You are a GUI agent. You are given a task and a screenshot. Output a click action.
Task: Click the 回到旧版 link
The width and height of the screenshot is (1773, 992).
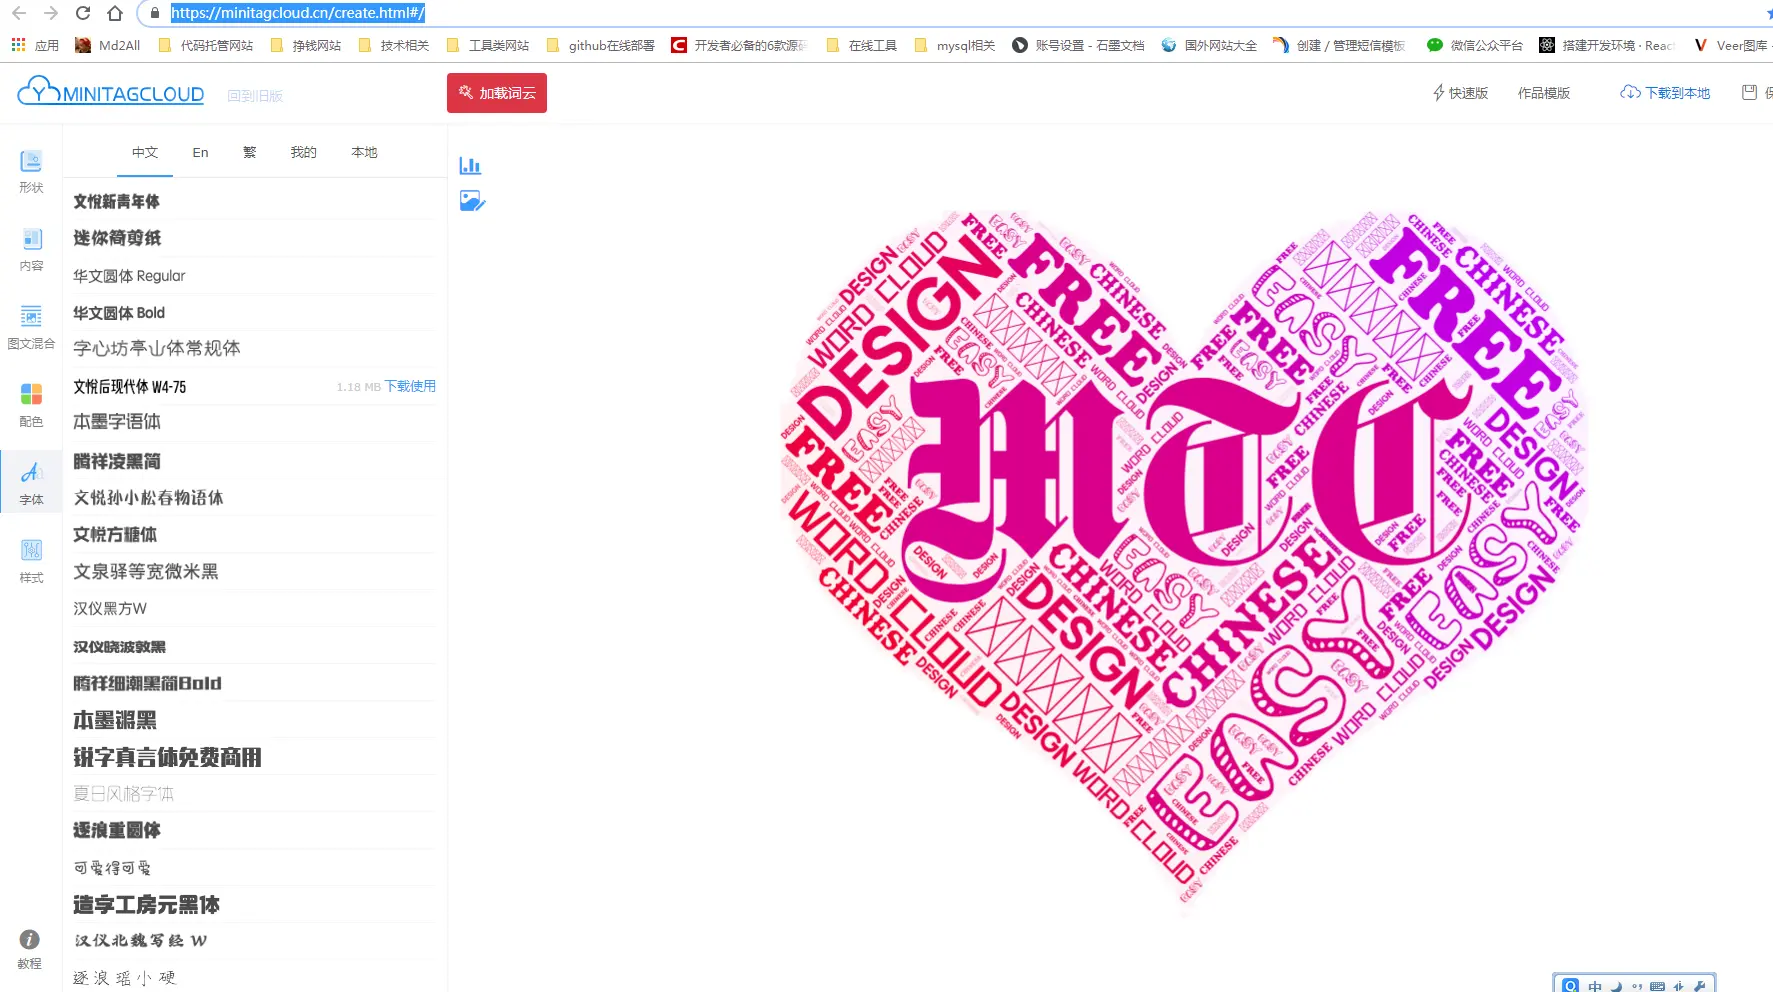[255, 96]
